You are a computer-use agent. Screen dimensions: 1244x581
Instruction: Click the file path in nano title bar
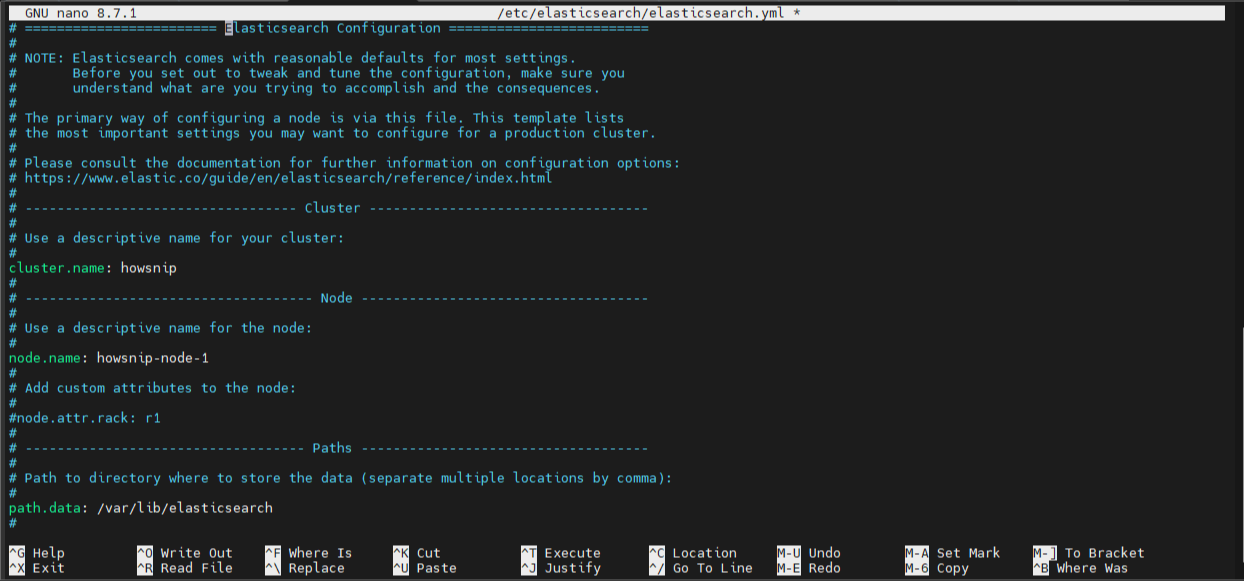641,13
